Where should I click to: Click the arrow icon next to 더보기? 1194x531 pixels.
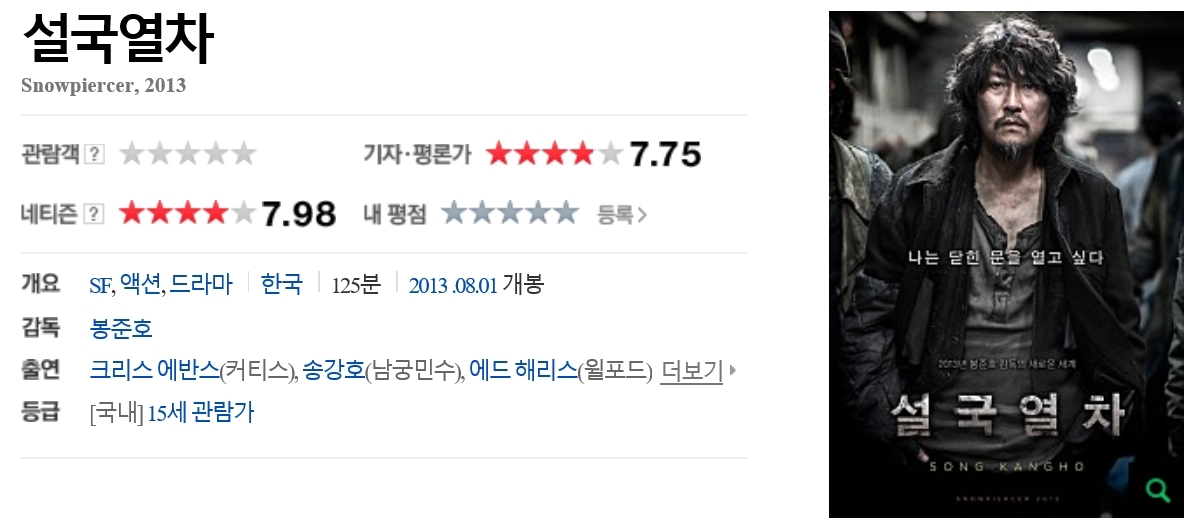733,371
